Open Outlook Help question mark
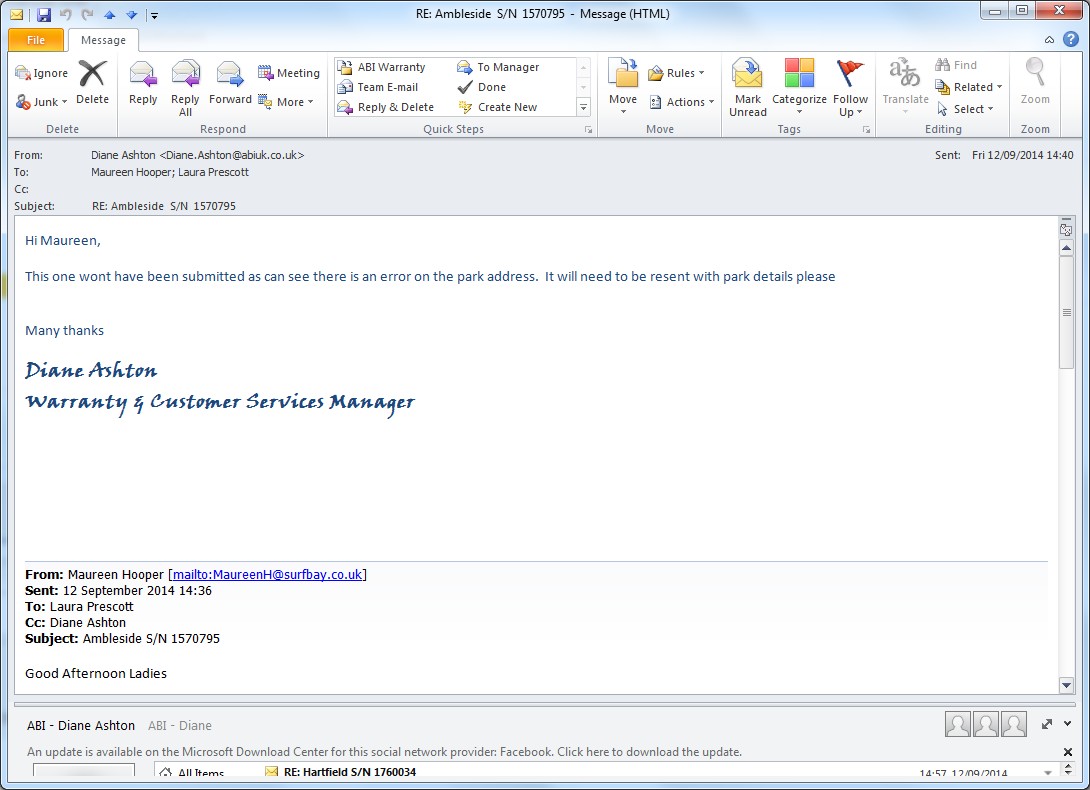 1071,39
